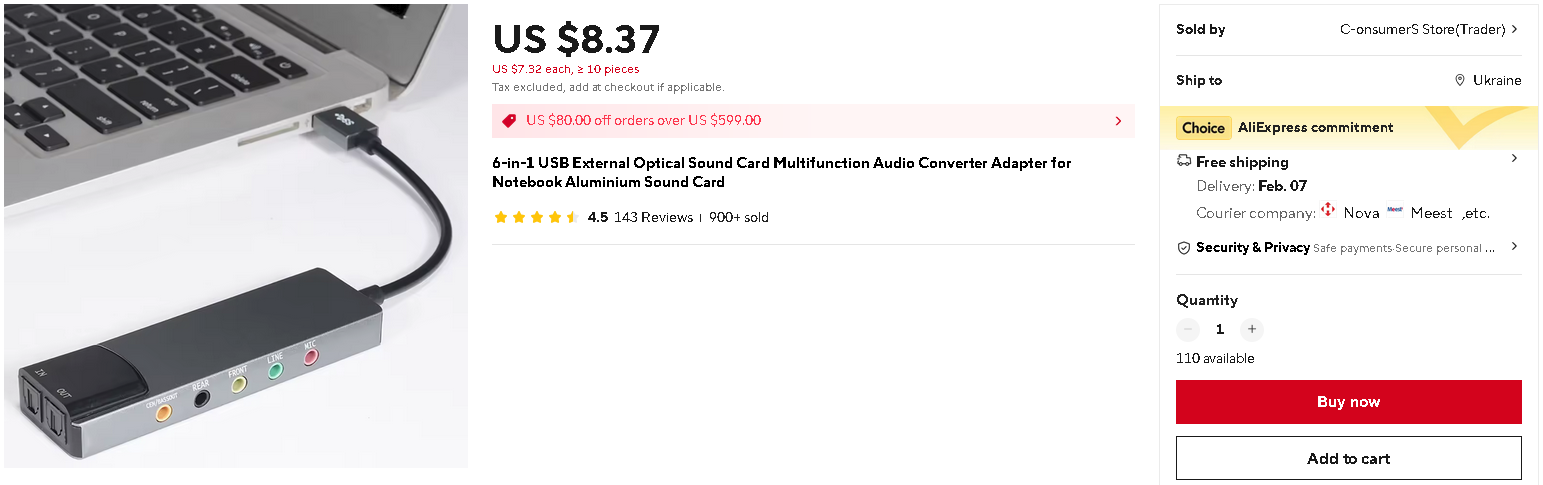The image size is (1543, 485).
Task: Click the Meest courier logo
Action: [x=1395, y=210]
